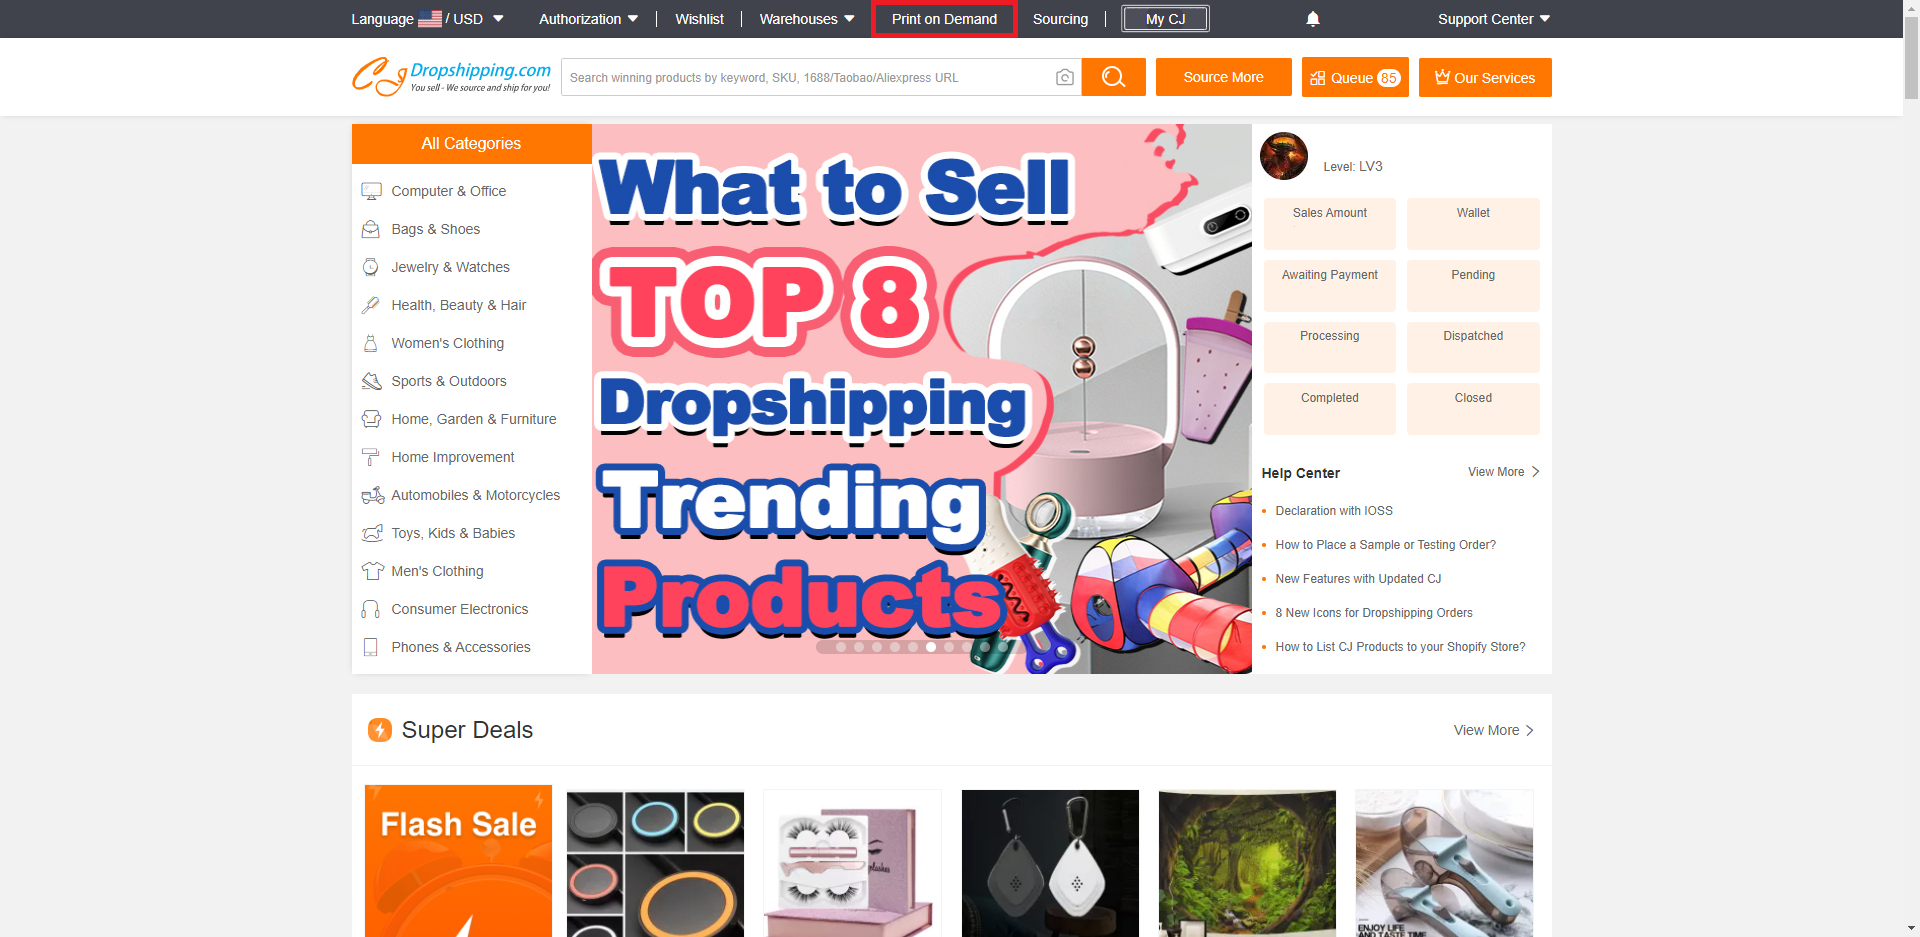This screenshot has height=937, width=1920.
Task: Open the Print on Demand menu item
Action: coord(944,19)
